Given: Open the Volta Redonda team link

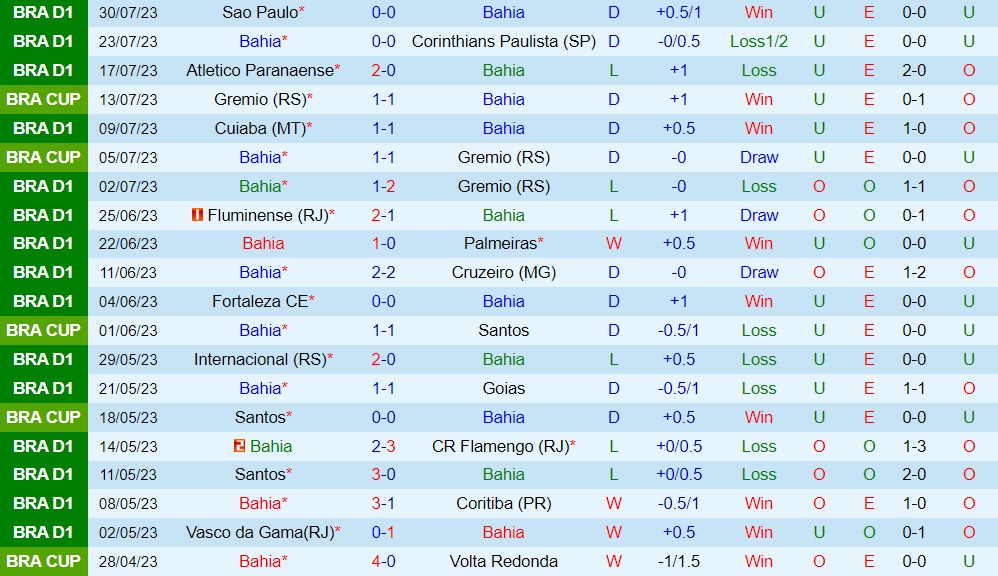Looking at the screenshot, I should 503,561.
